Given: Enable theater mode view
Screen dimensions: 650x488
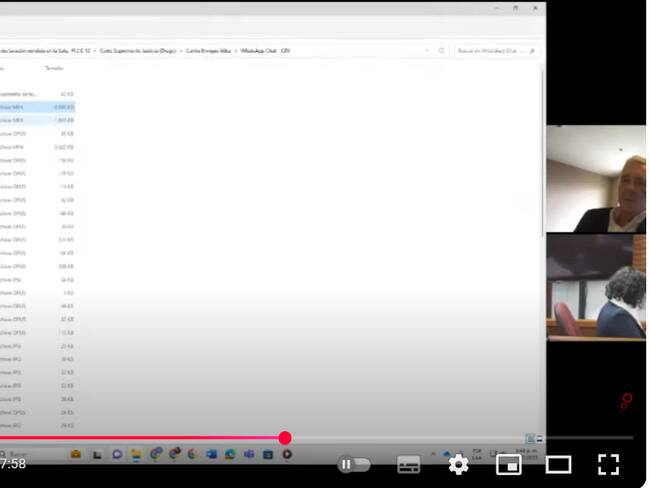Looking at the screenshot, I should 558,464.
